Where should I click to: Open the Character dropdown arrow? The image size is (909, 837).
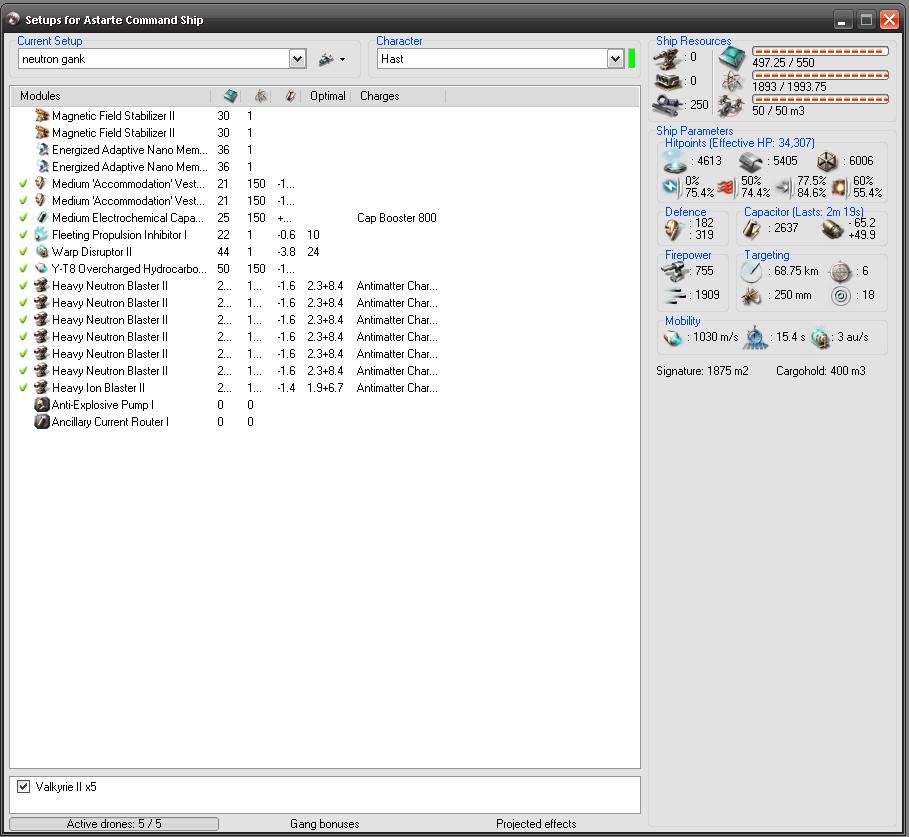click(615, 59)
